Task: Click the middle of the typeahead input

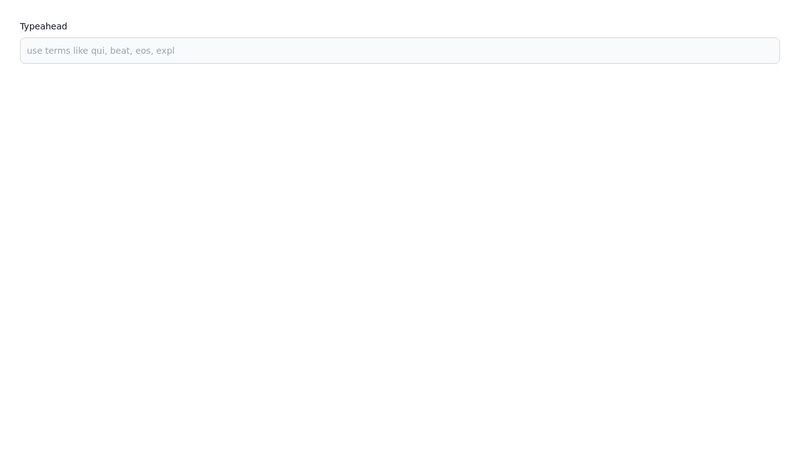Action: (x=400, y=50)
